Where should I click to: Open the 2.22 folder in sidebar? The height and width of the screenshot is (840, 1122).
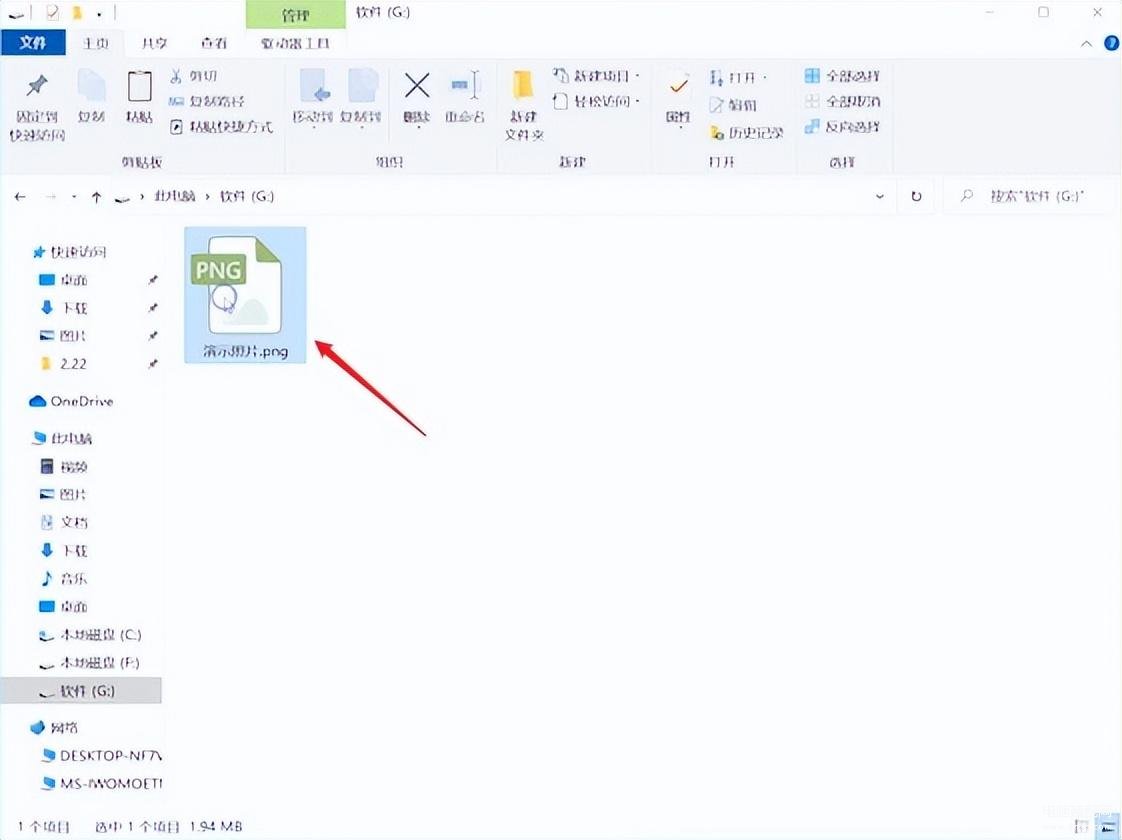click(x=63, y=363)
